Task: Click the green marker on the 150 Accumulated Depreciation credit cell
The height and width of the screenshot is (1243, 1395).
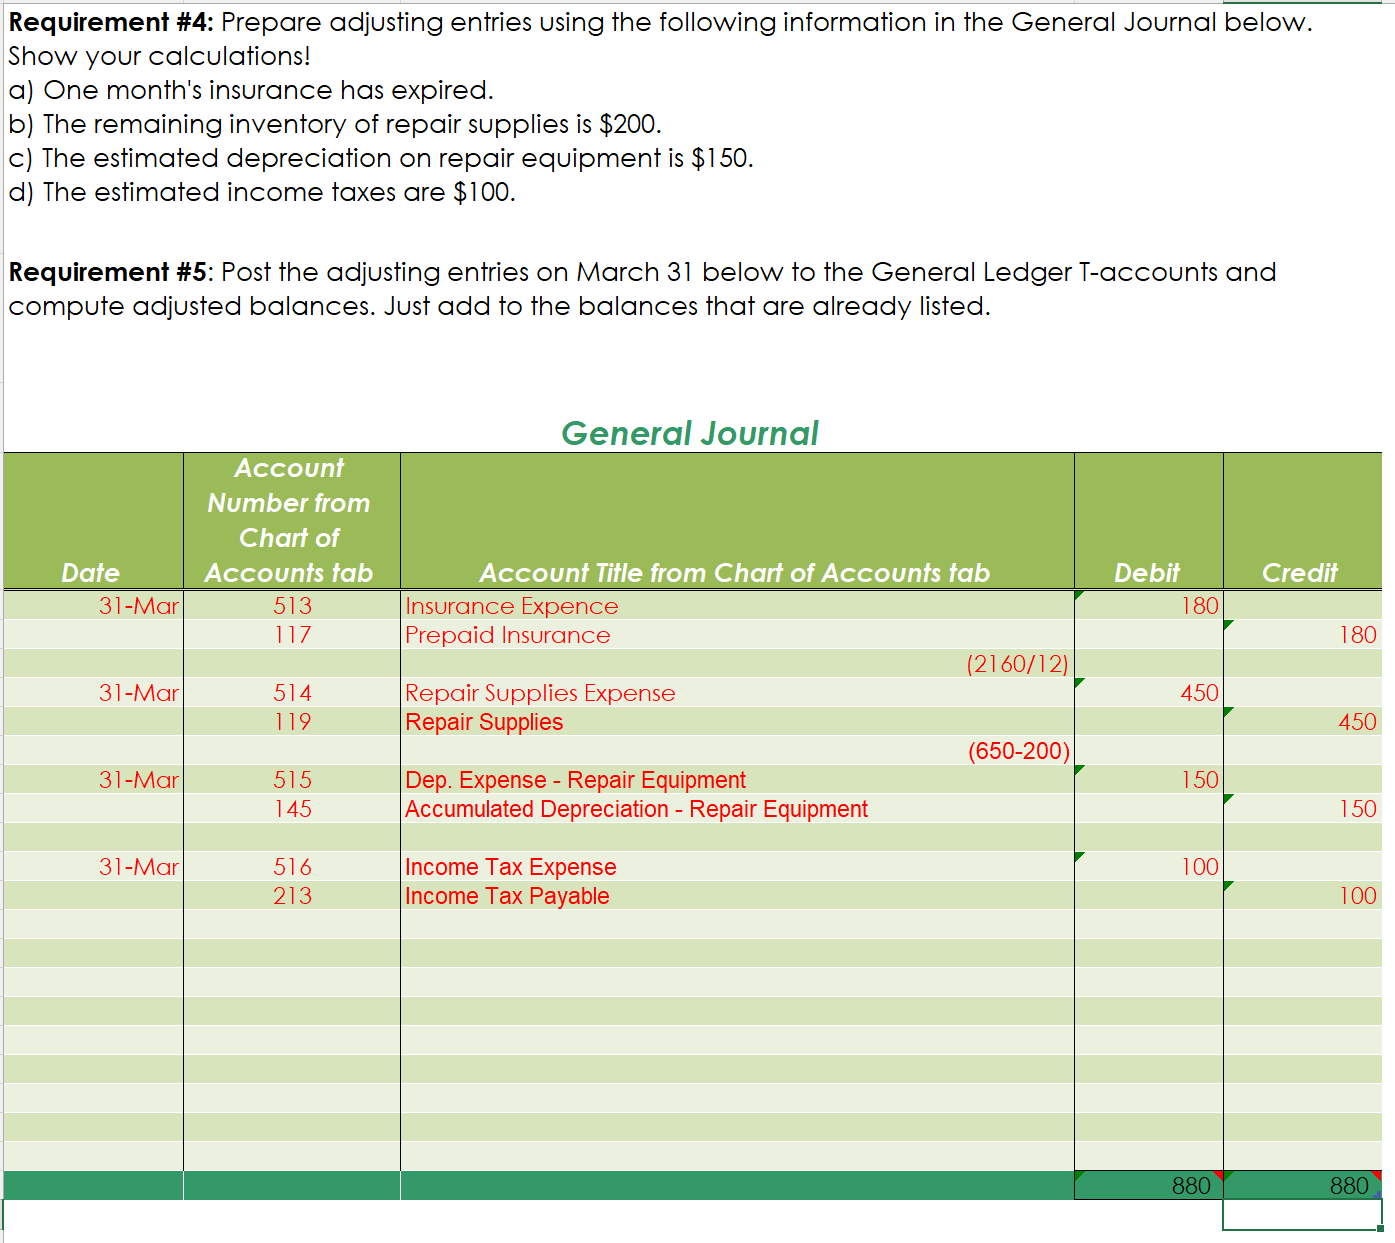Action: coord(1228,797)
